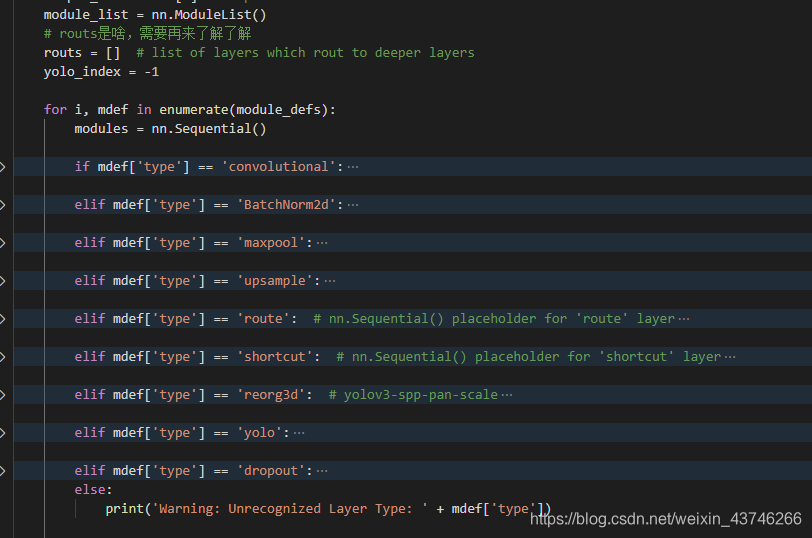Click 'Warning: Unrecognized Layer Type: ' string

[x=290, y=509]
